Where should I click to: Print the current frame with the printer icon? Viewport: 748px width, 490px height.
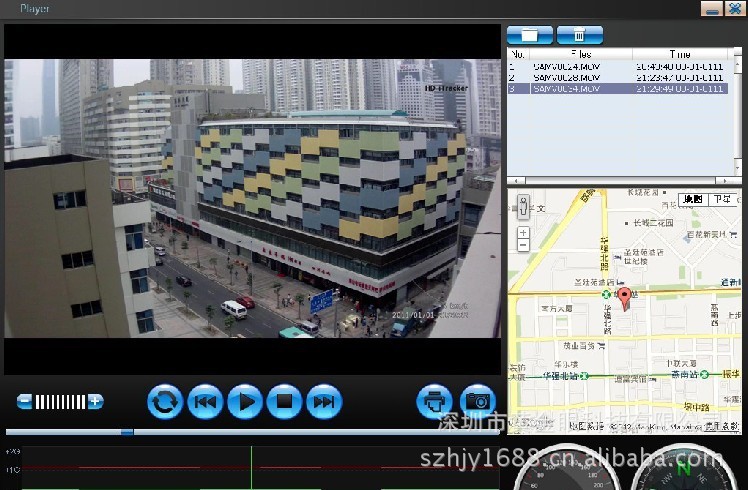[x=434, y=402]
